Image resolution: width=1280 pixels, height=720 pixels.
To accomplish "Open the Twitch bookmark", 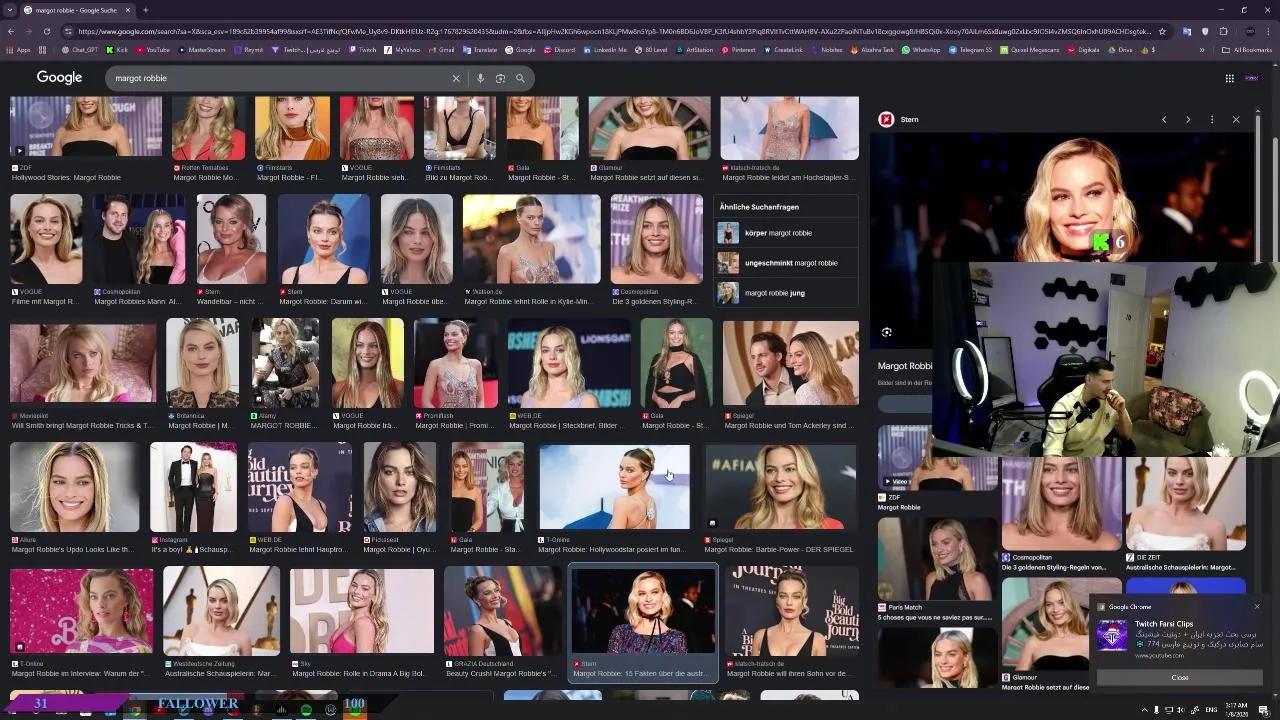I will click(x=363, y=49).
